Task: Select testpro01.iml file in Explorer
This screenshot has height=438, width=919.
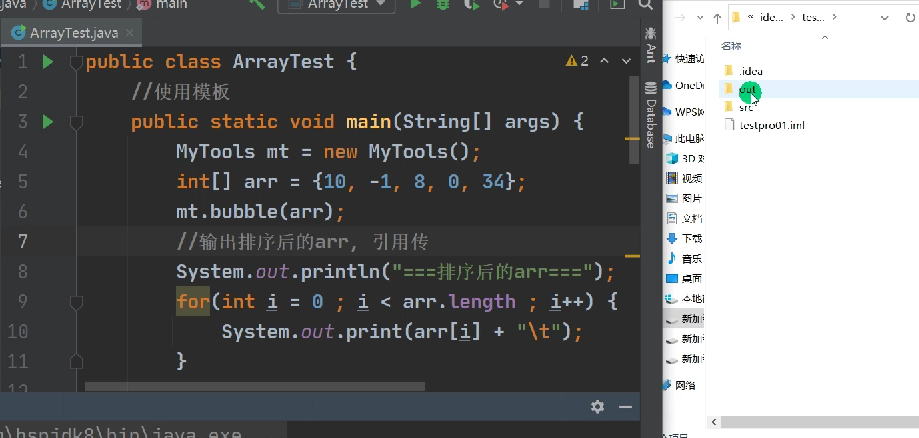Action: coord(765,125)
